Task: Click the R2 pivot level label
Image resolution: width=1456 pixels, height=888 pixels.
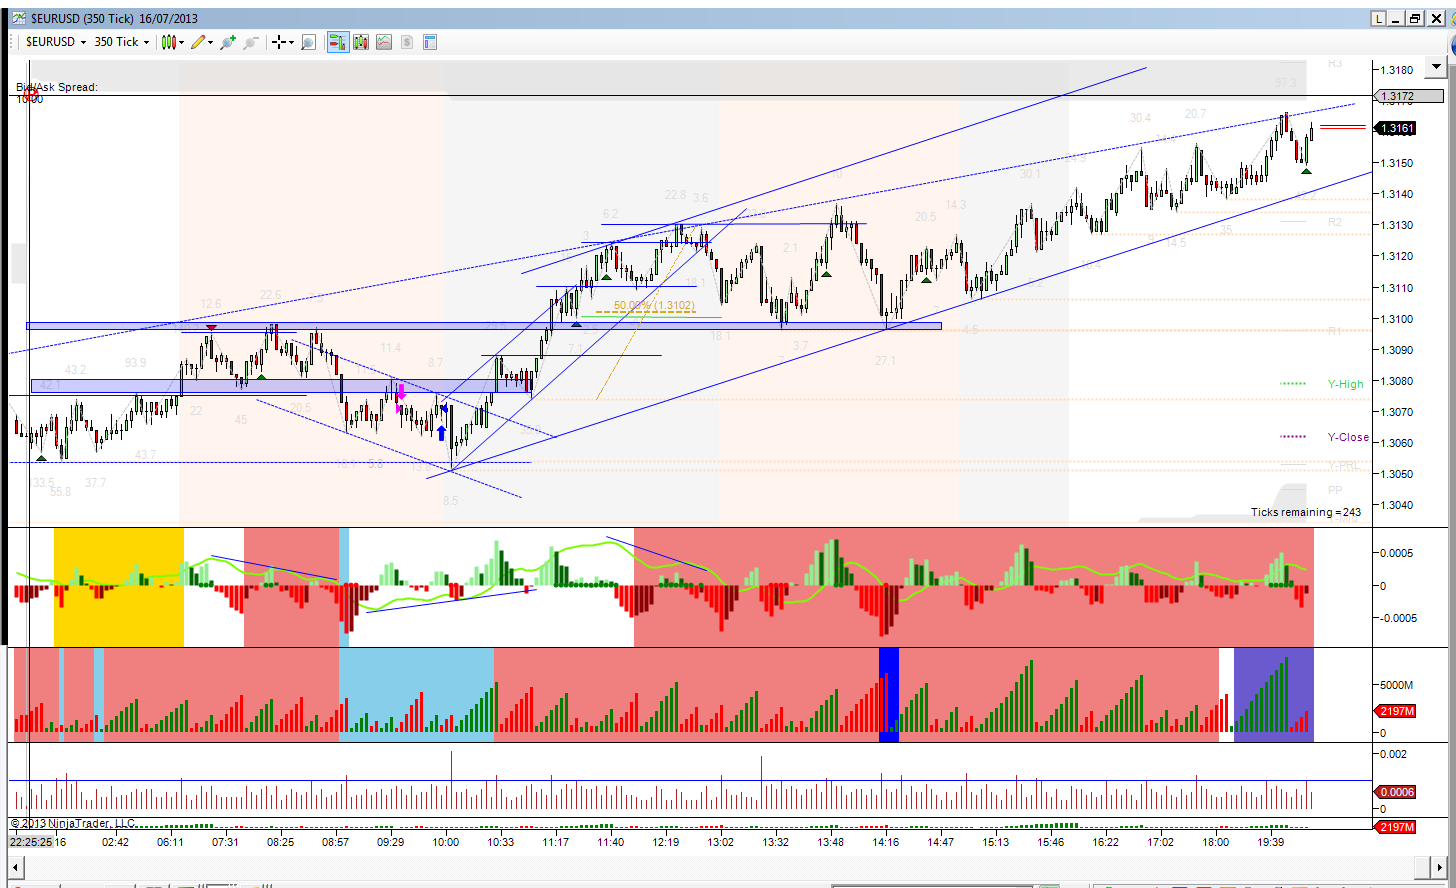Action: coord(1335,222)
